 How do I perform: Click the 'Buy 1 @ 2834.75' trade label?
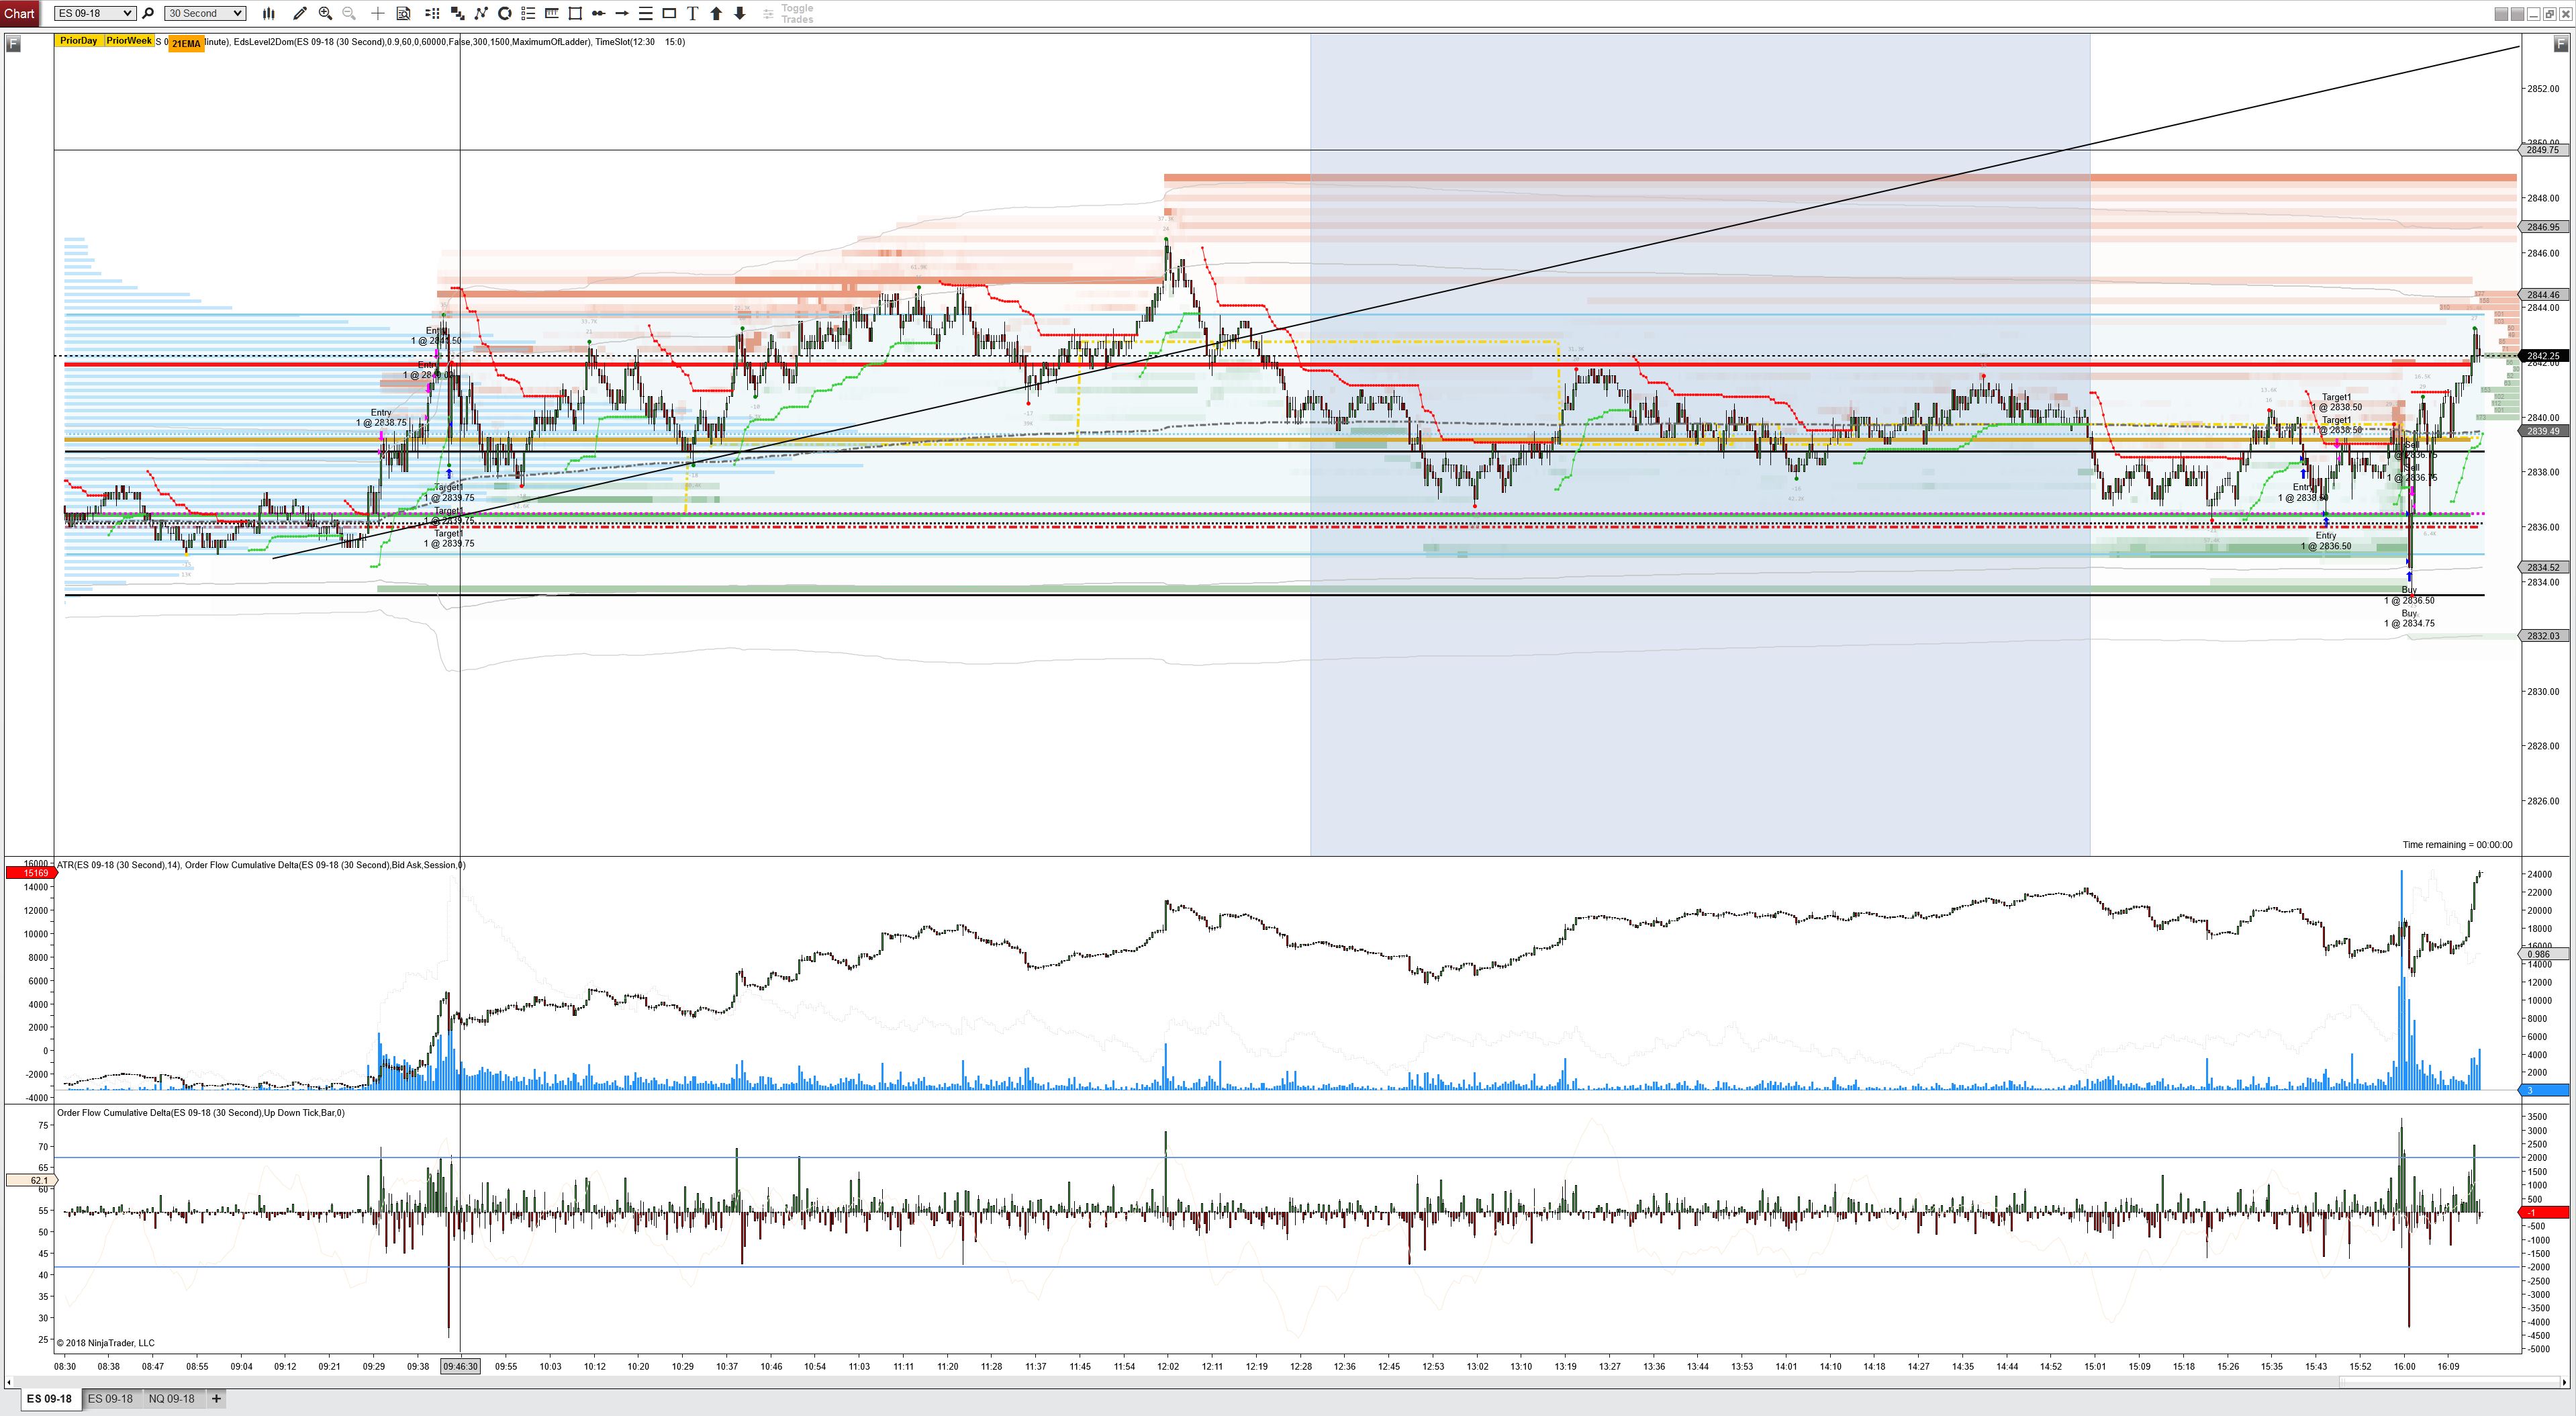point(2409,618)
